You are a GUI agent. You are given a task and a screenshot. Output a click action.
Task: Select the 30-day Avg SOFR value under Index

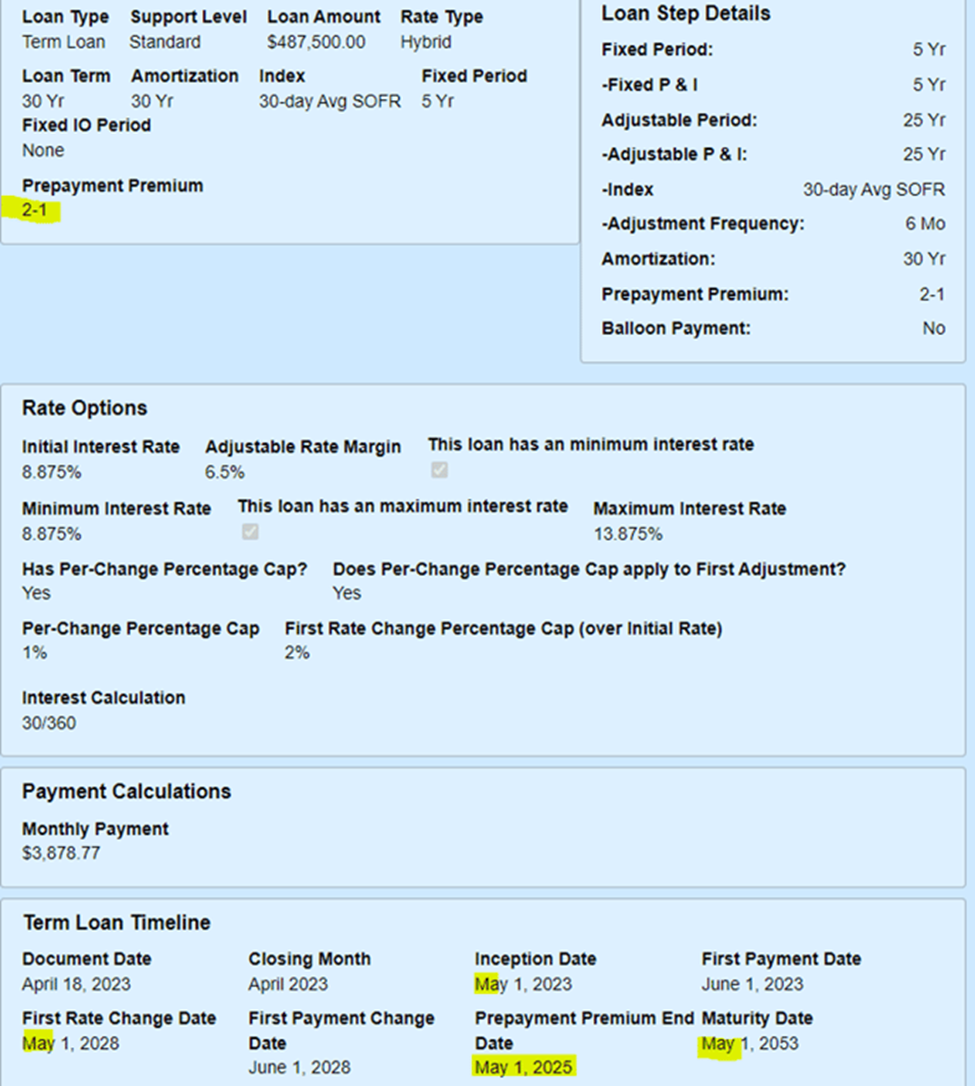(x=330, y=101)
